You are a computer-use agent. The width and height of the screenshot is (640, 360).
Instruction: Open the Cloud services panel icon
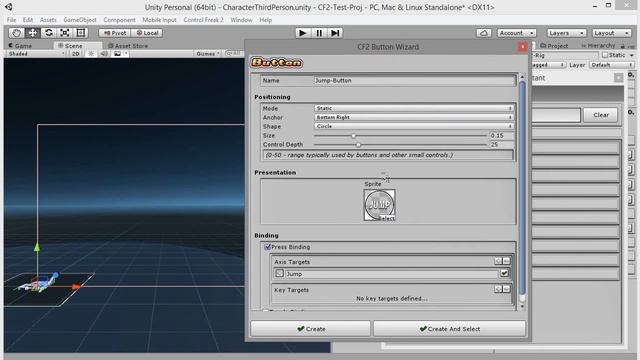pyautogui.click(x=484, y=33)
